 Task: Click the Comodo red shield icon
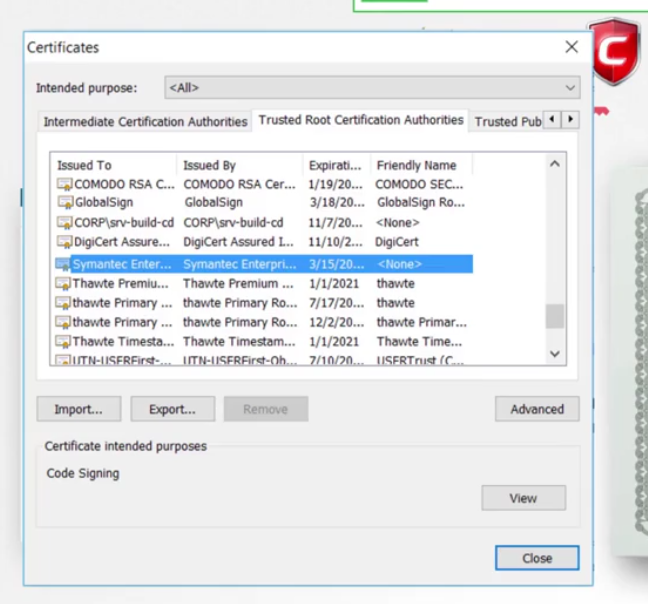point(615,52)
